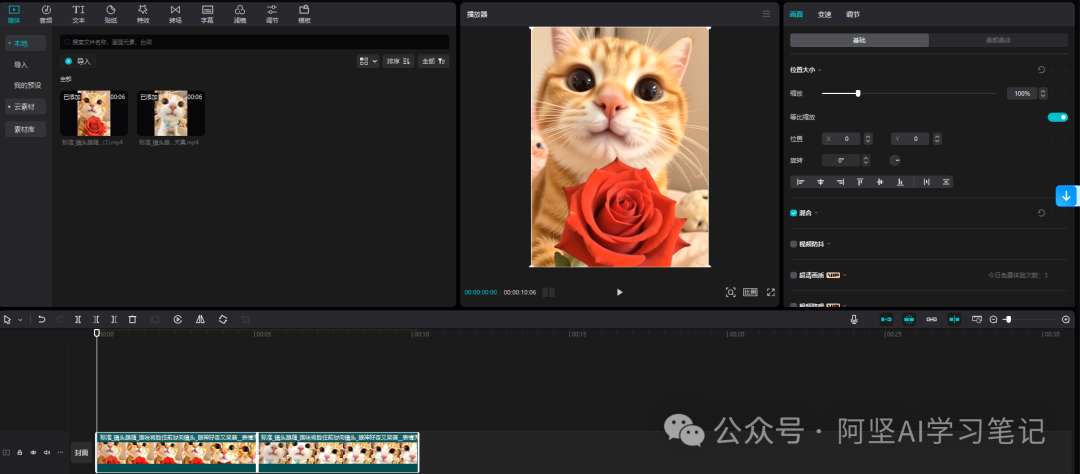Open the 贴纸 stickers panel
This screenshot has height=474, width=1080.
pyautogui.click(x=111, y=13)
